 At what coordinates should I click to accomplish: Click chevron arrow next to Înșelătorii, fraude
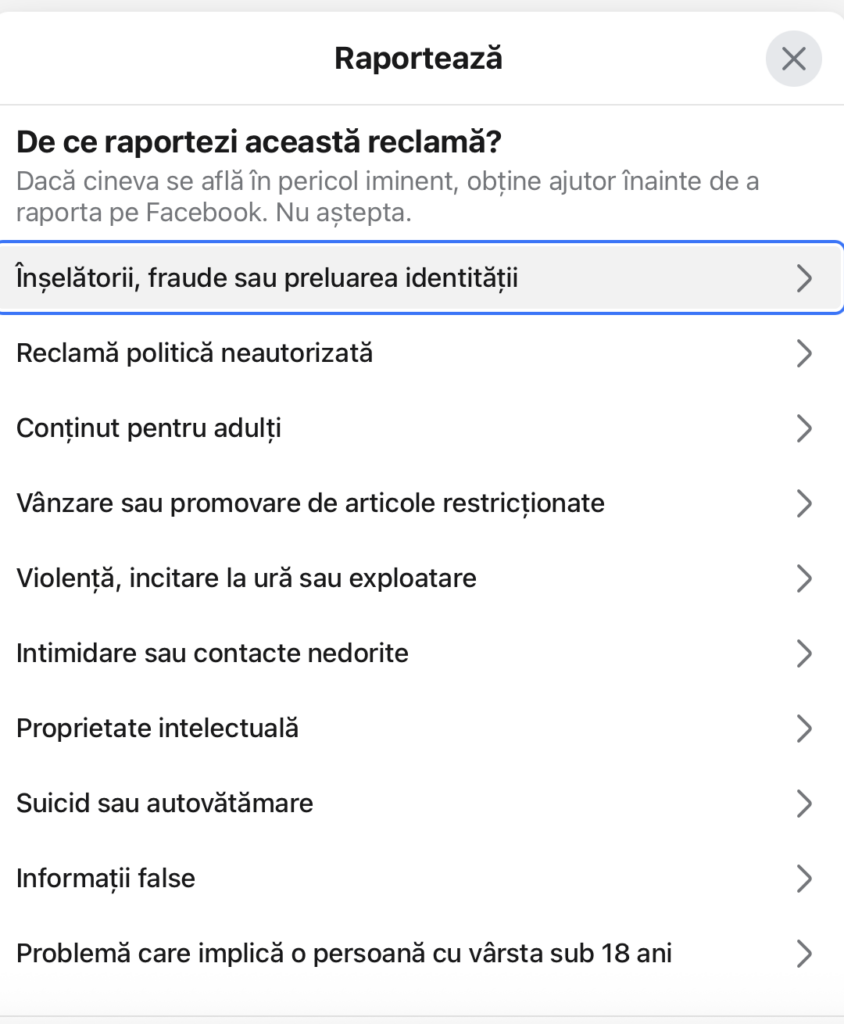pyautogui.click(x=804, y=278)
